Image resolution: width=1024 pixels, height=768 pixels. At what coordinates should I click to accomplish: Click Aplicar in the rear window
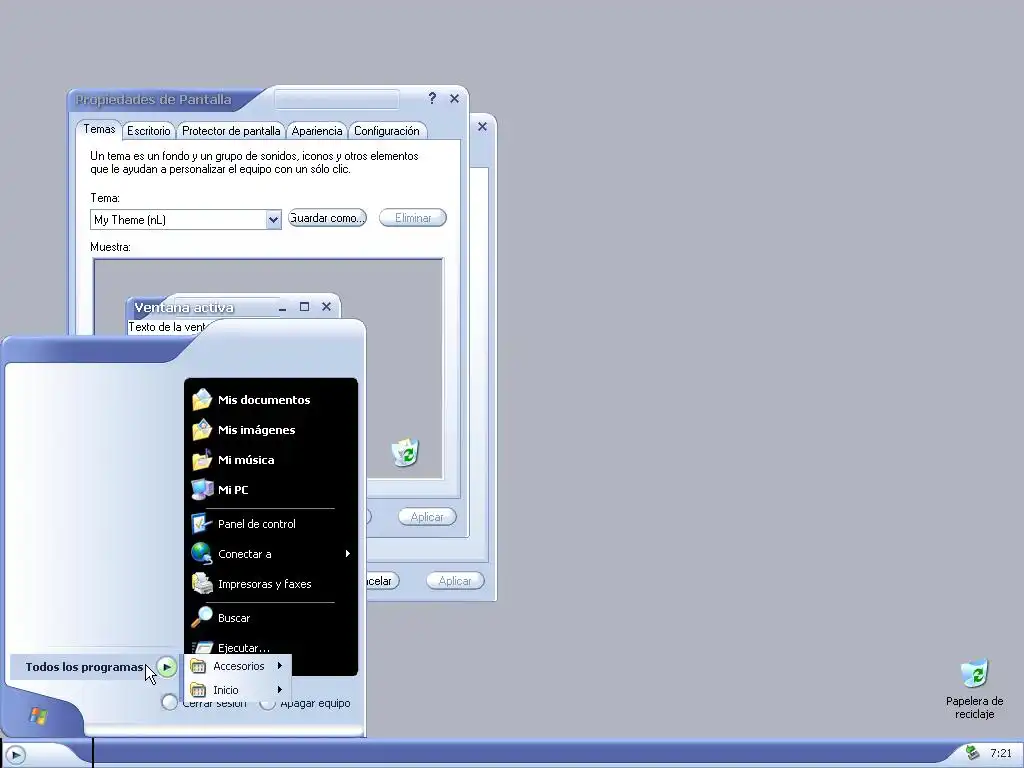coord(455,581)
